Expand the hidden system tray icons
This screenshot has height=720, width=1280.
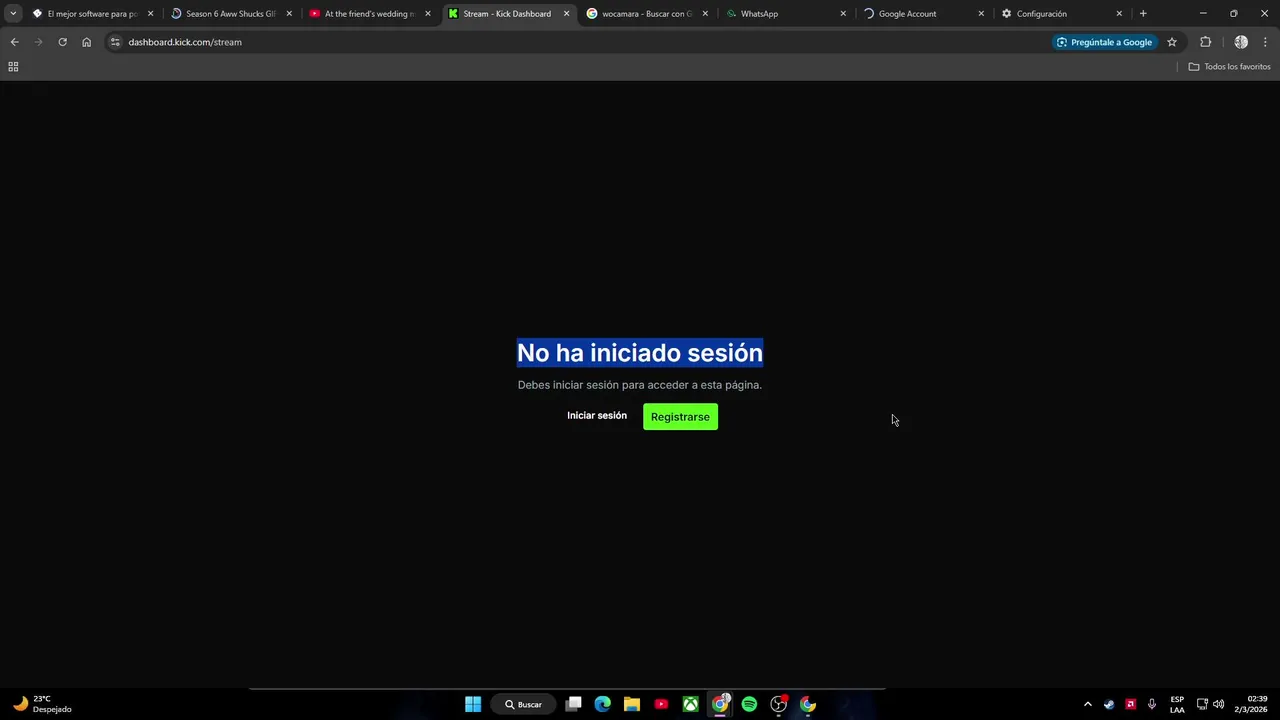coord(1088,704)
